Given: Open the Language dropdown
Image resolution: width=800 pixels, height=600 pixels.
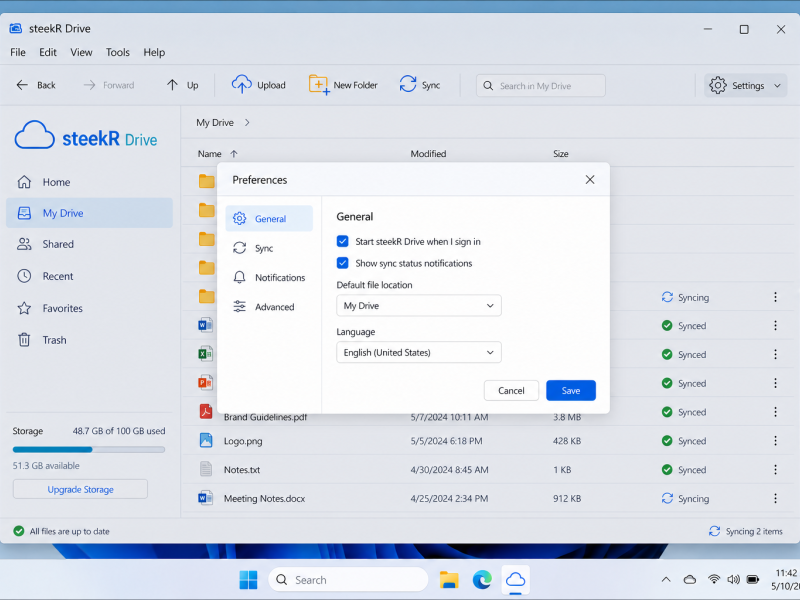Looking at the screenshot, I should pyautogui.click(x=419, y=353).
